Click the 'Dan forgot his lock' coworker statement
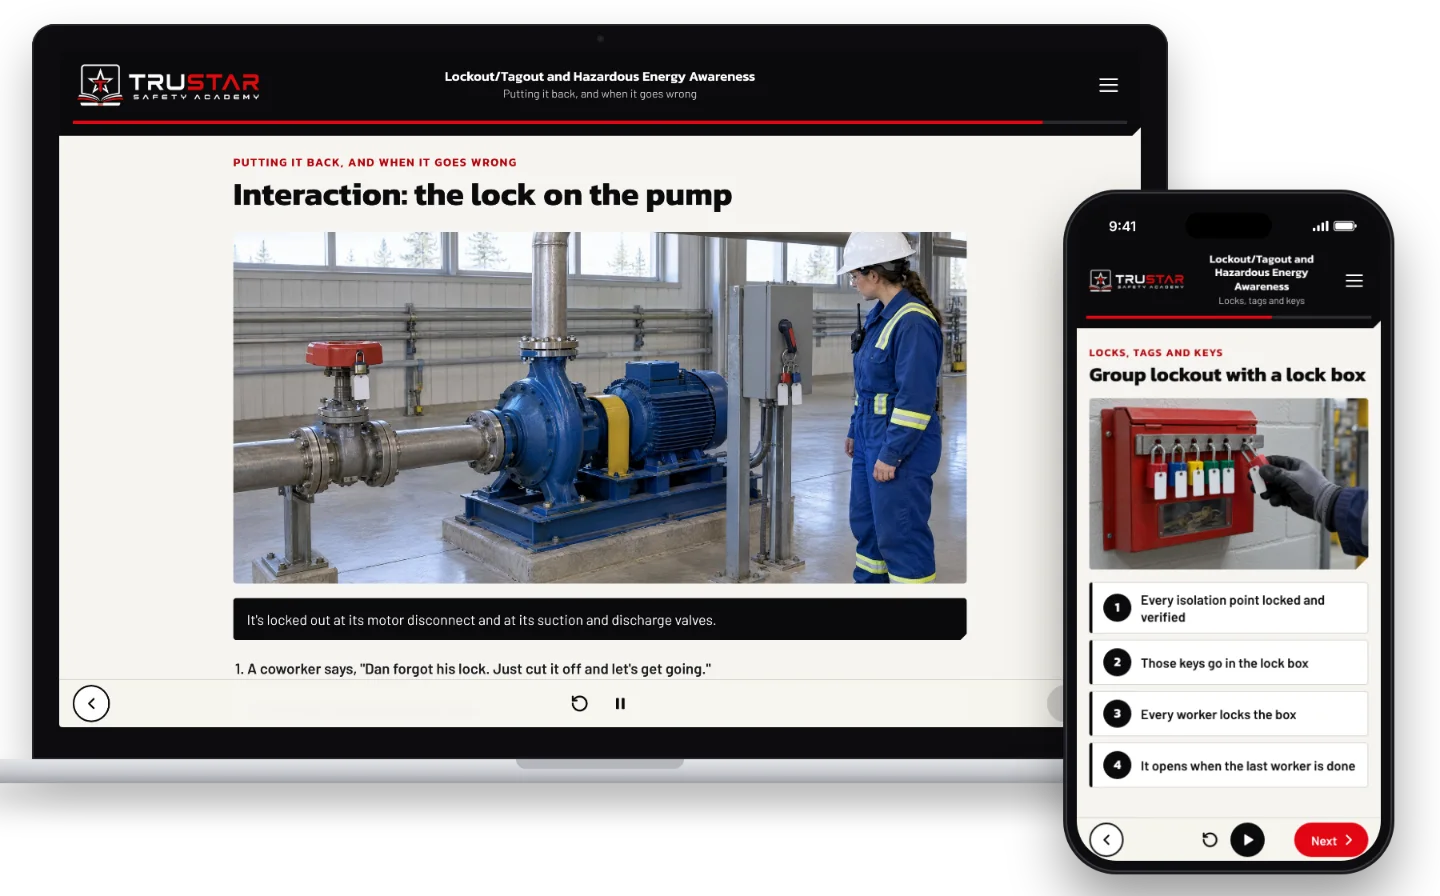Image resolution: width=1440 pixels, height=896 pixels. pyautogui.click(x=473, y=669)
